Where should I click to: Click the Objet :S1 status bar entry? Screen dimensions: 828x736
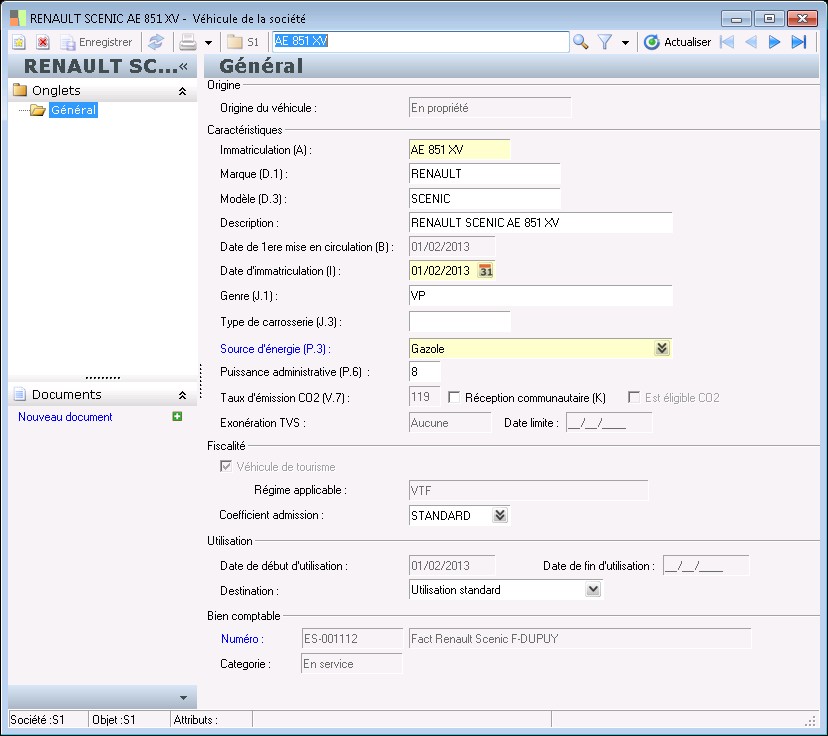[129, 720]
